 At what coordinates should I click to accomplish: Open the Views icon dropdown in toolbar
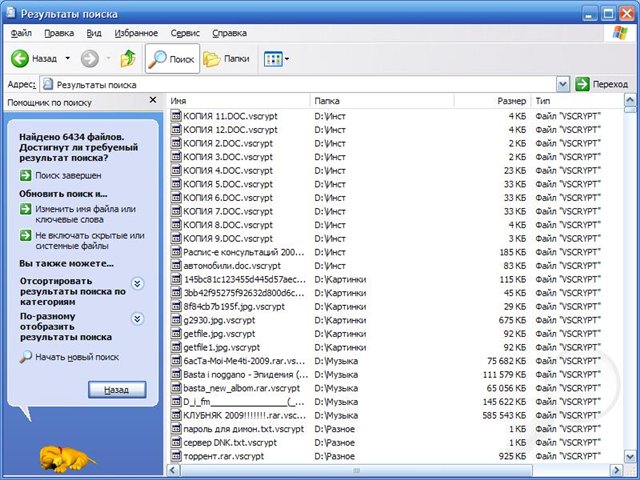276,59
